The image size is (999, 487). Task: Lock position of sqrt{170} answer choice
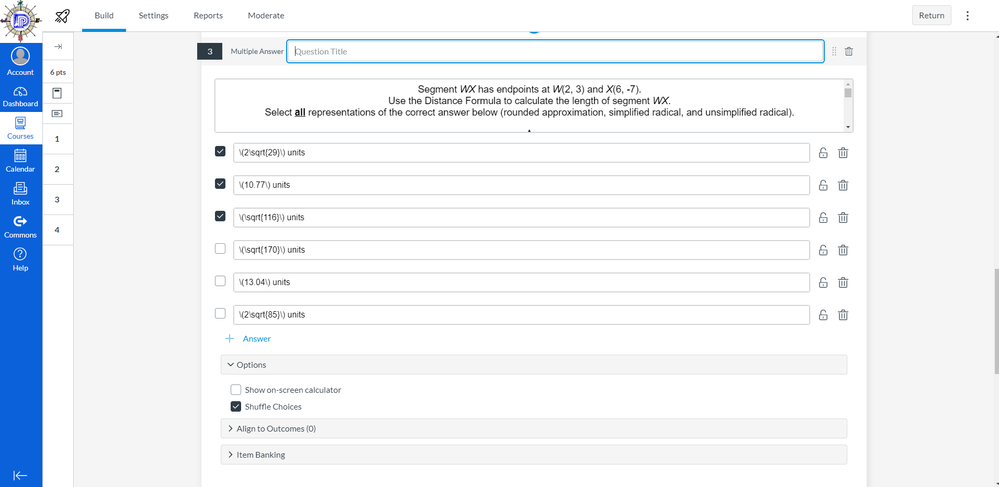(823, 250)
